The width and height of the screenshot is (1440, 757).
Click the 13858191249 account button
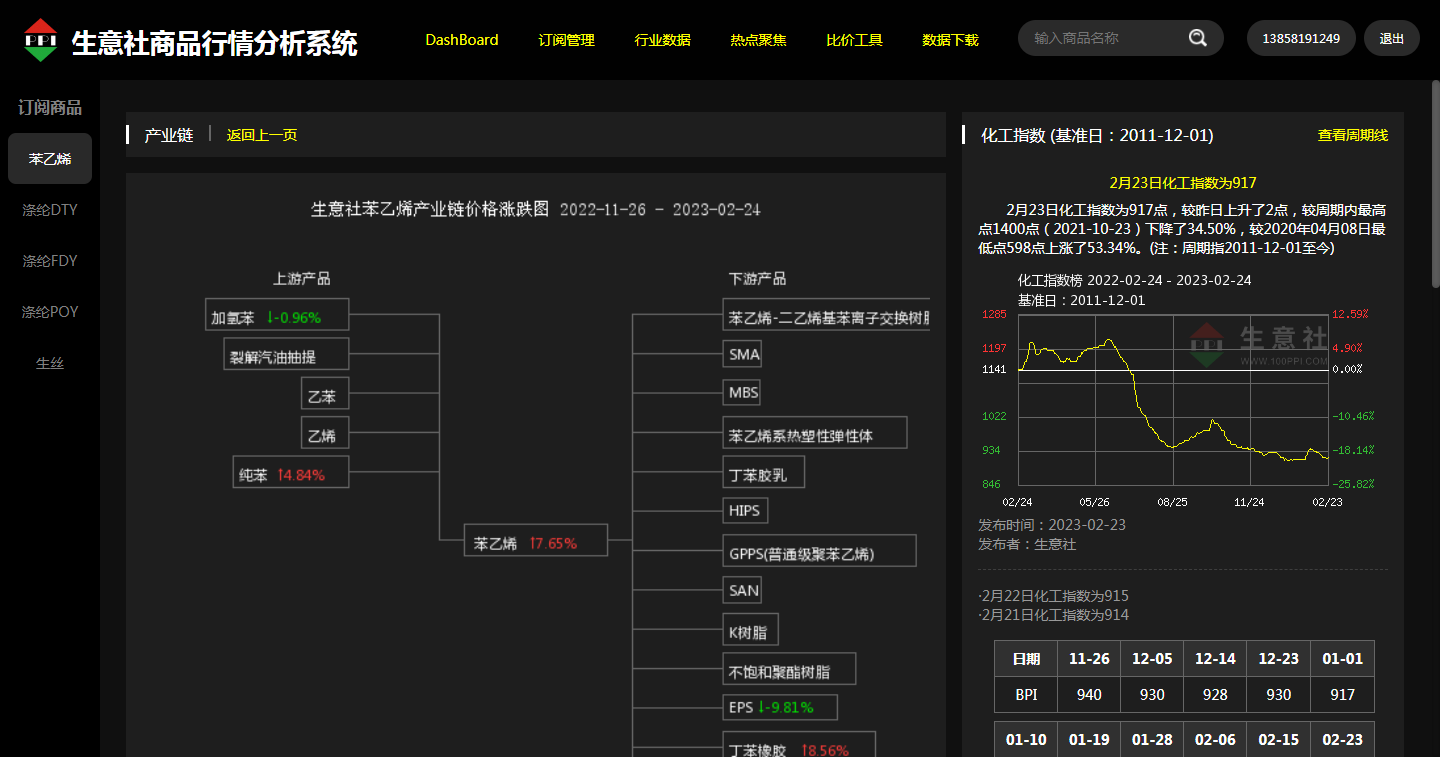pyautogui.click(x=1300, y=38)
